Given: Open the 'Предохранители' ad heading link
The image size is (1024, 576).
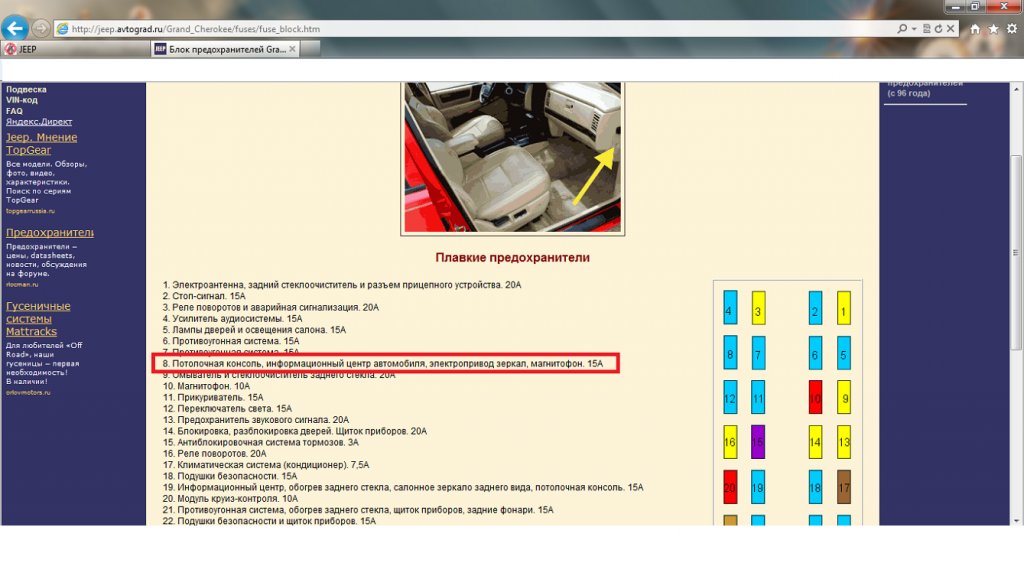Looking at the screenshot, I should point(50,232).
